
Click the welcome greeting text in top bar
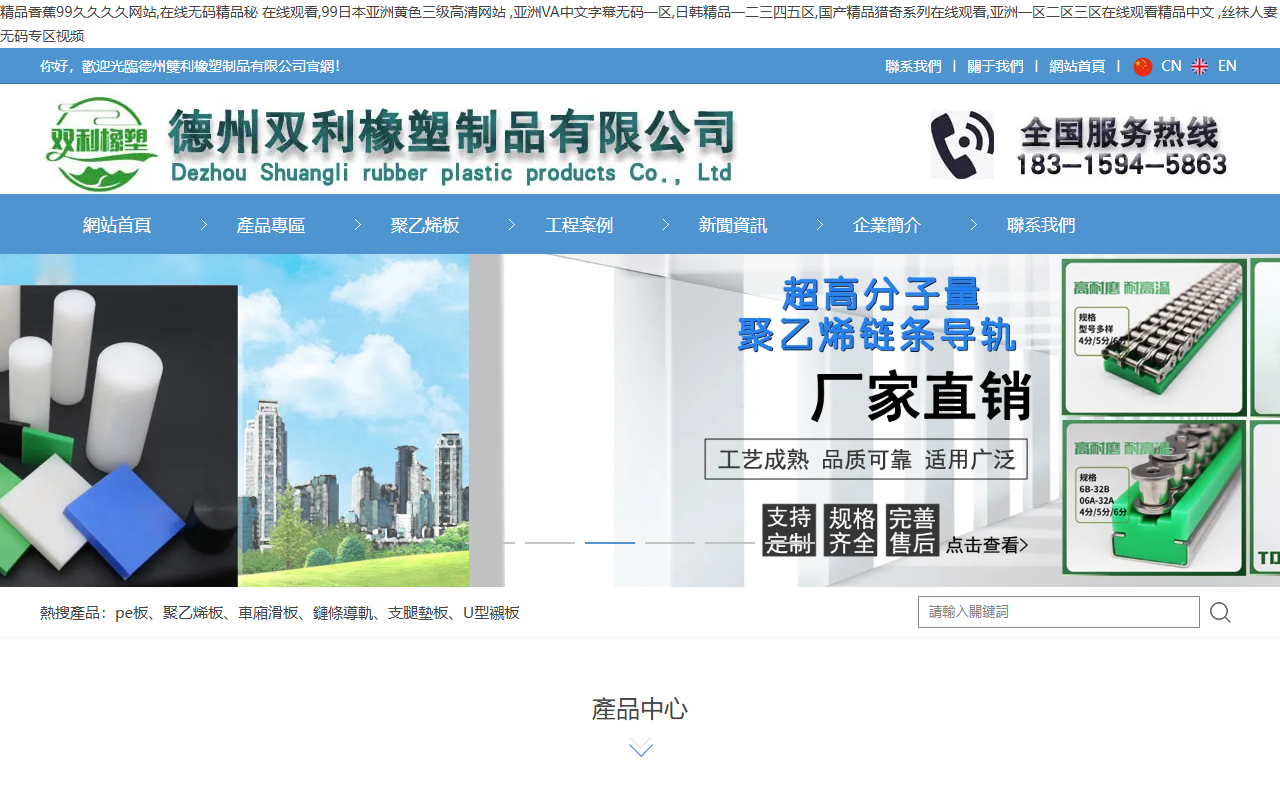coord(190,66)
